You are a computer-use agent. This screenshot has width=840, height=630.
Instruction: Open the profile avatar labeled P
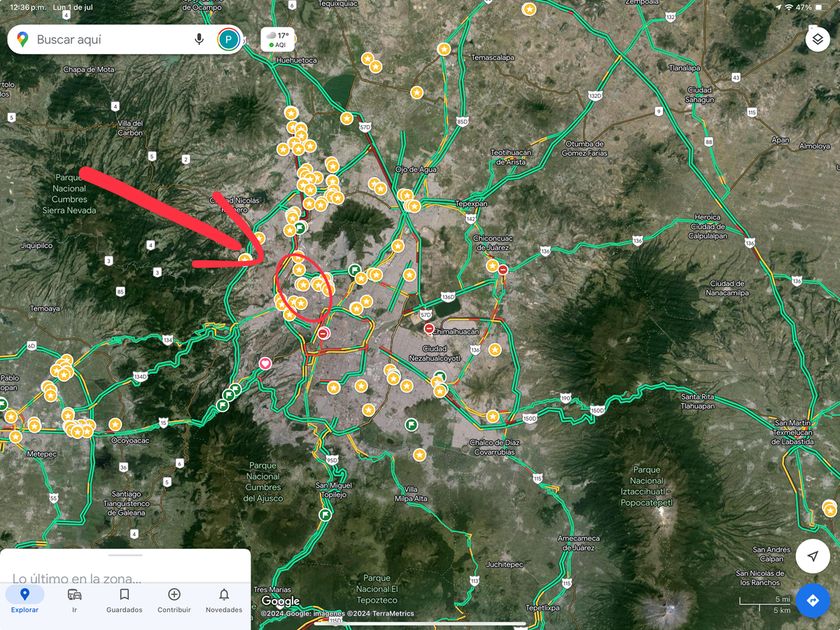(x=228, y=39)
